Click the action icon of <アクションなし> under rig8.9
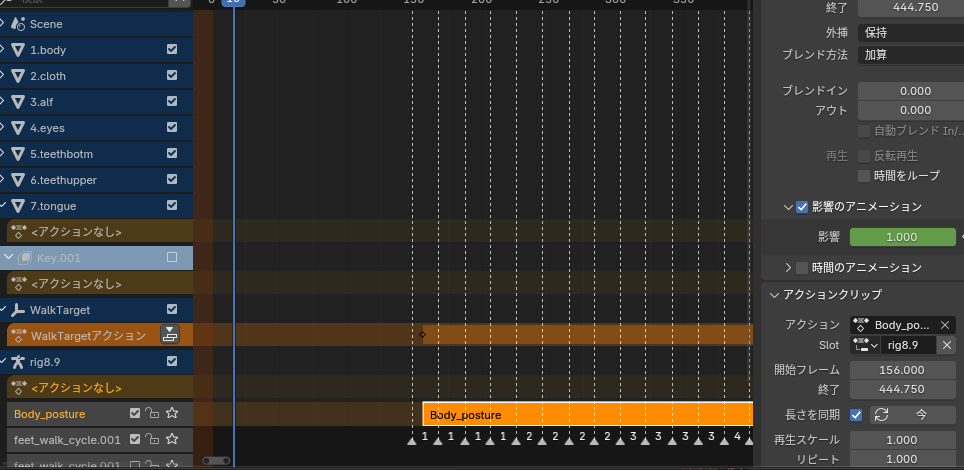This screenshot has width=964, height=470. pyautogui.click(x=18, y=388)
